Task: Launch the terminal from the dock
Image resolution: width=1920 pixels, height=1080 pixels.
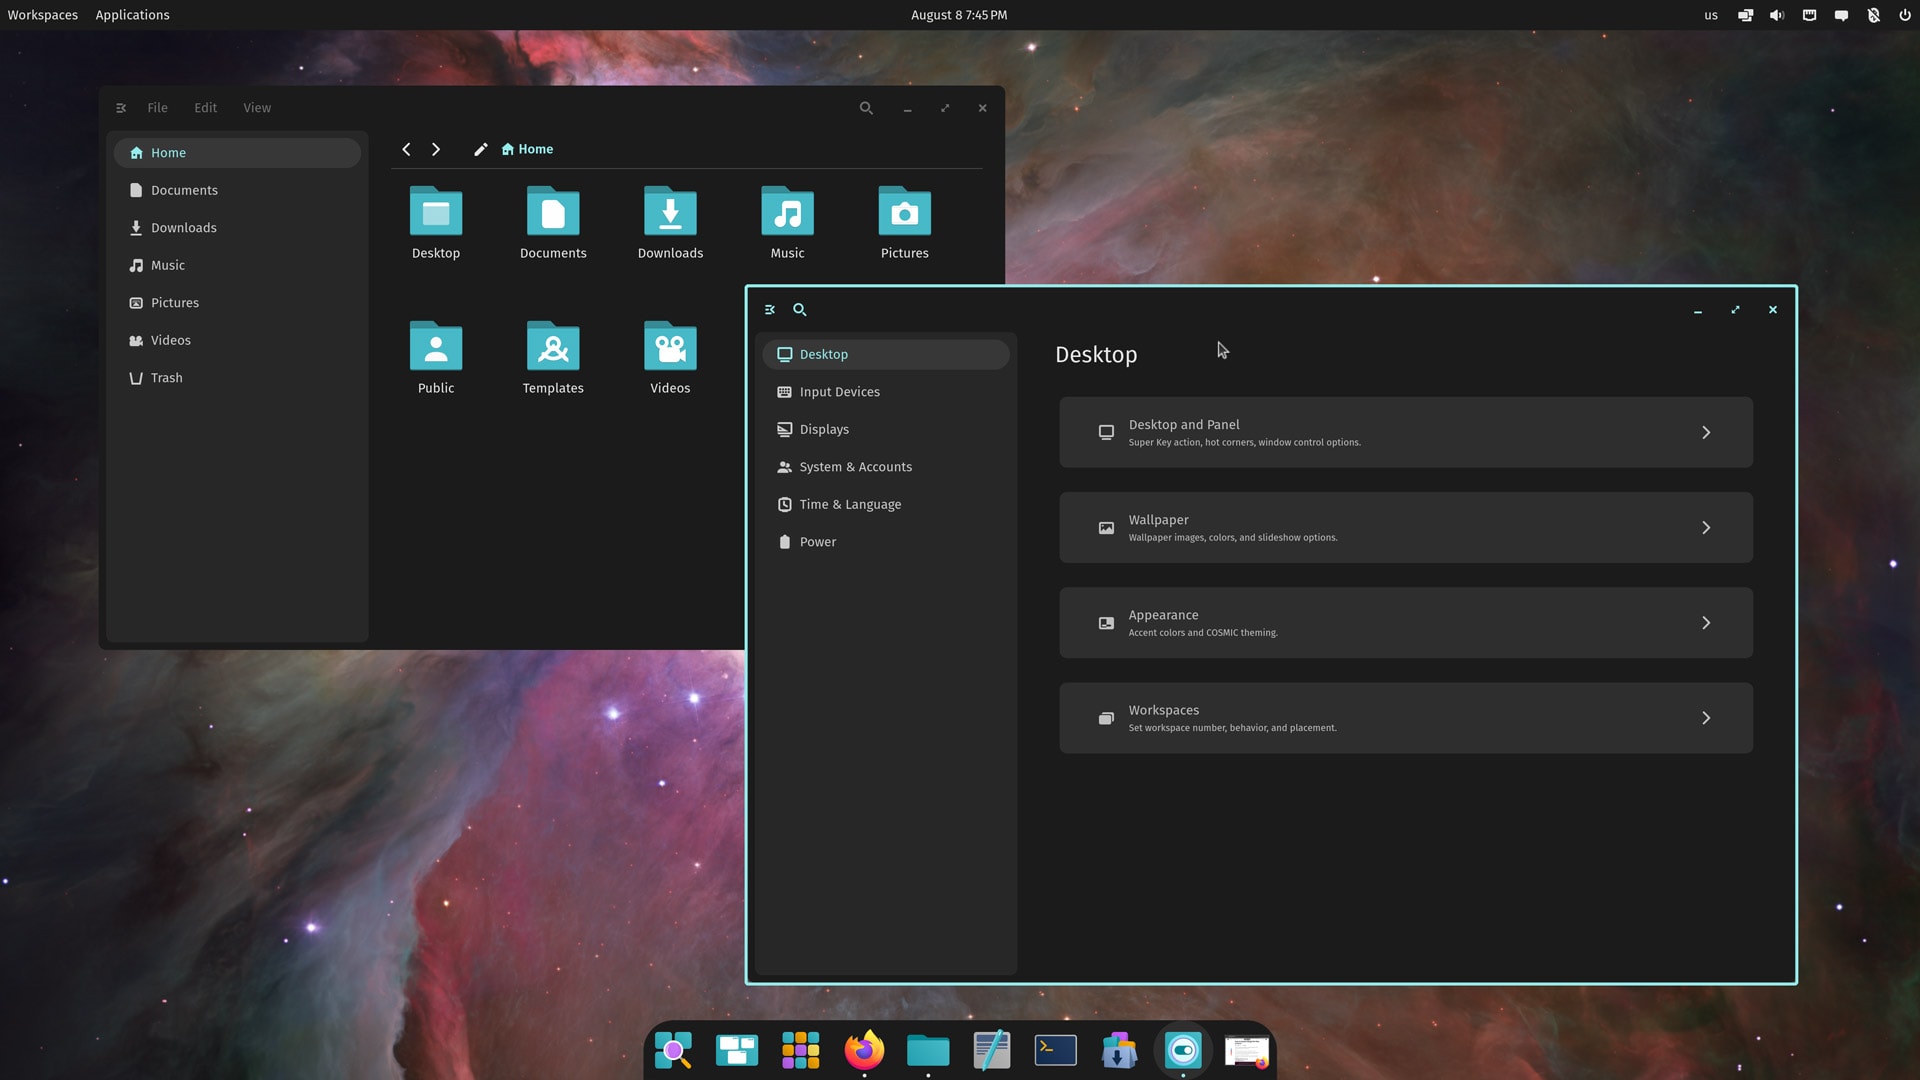Action: pos(1055,1050)
